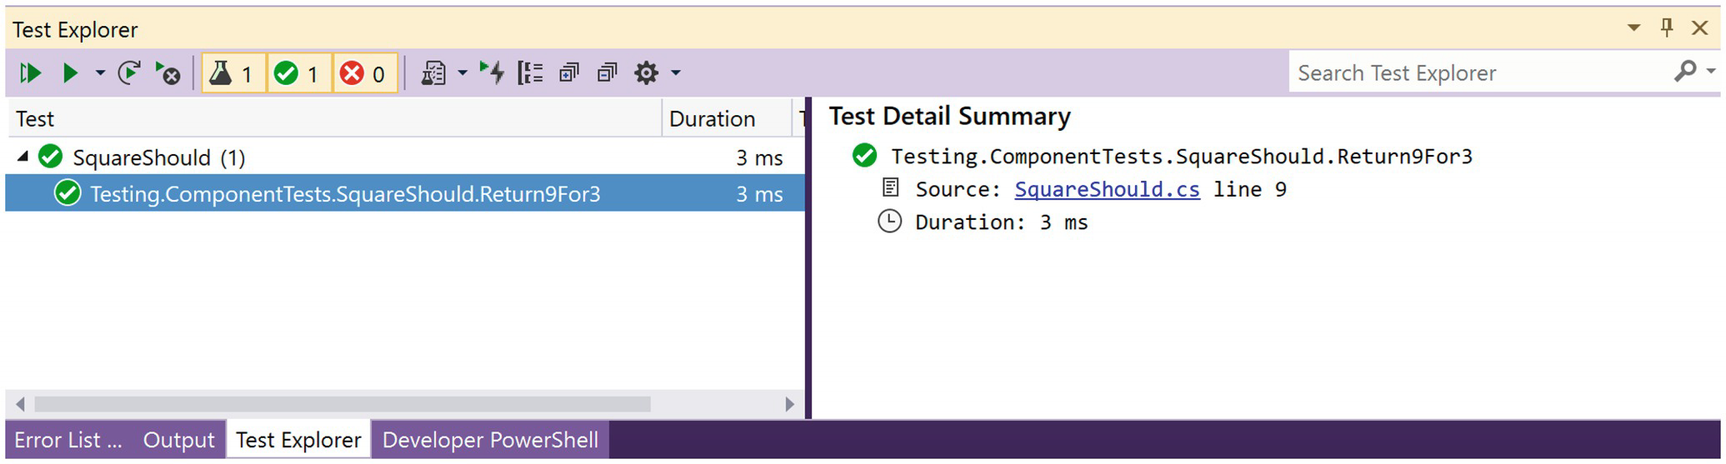Click the Run Tests After Build icon
1726x464 pixels.
click(x=492, y=73)
